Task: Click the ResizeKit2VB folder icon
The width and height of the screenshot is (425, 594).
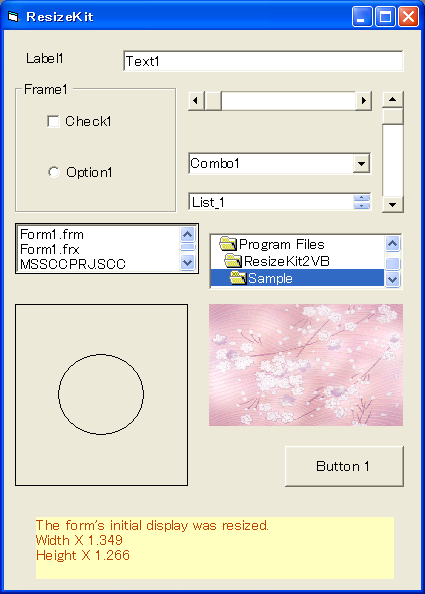Action: point(233,261)
